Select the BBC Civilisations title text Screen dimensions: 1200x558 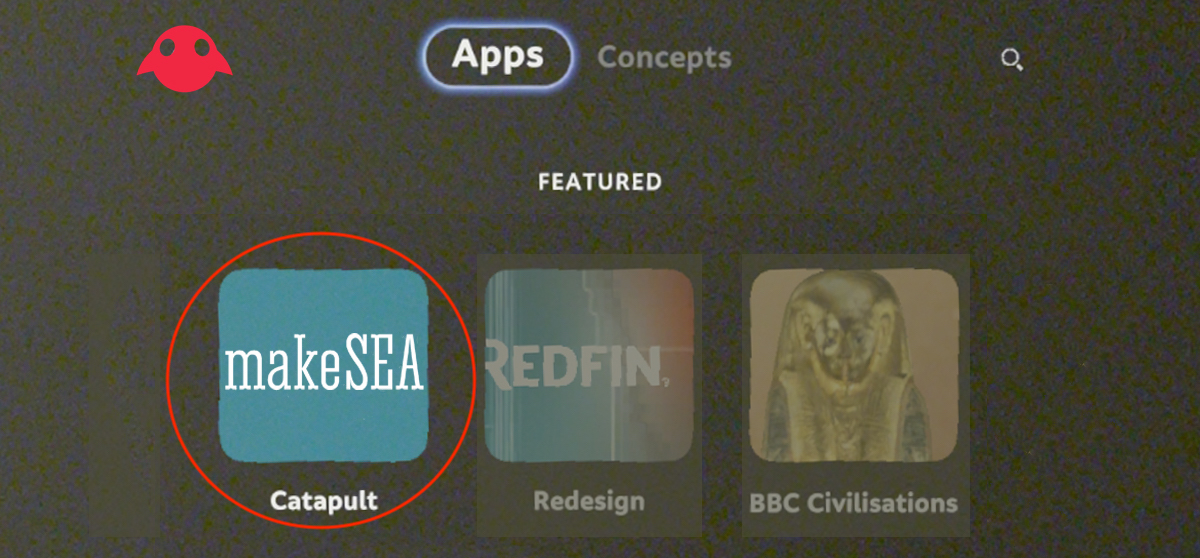pyautogui.click(x=854, y=501)
